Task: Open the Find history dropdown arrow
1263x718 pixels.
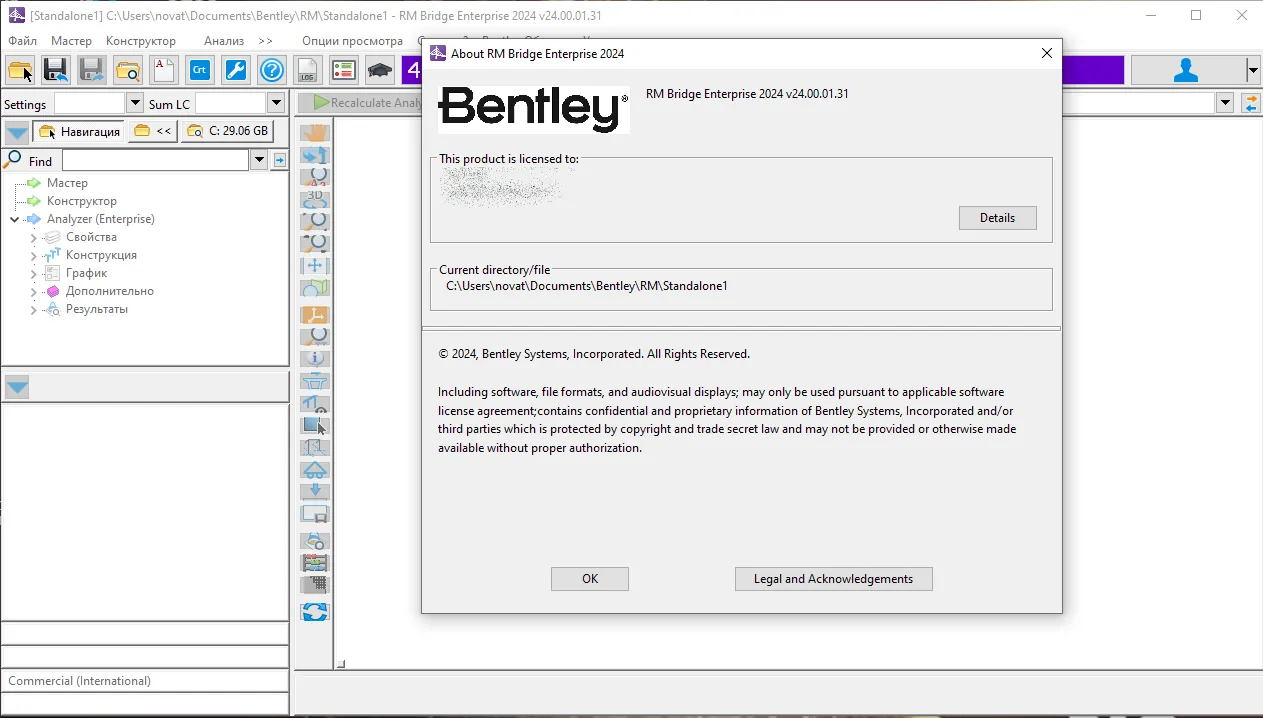Action: point(259,160)
